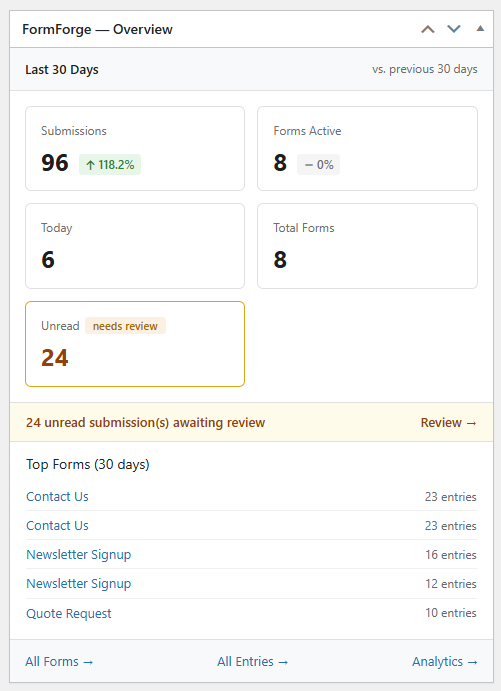Open the Review link in unread banner
The image size is (501, 691).
[x=449, y=423]
